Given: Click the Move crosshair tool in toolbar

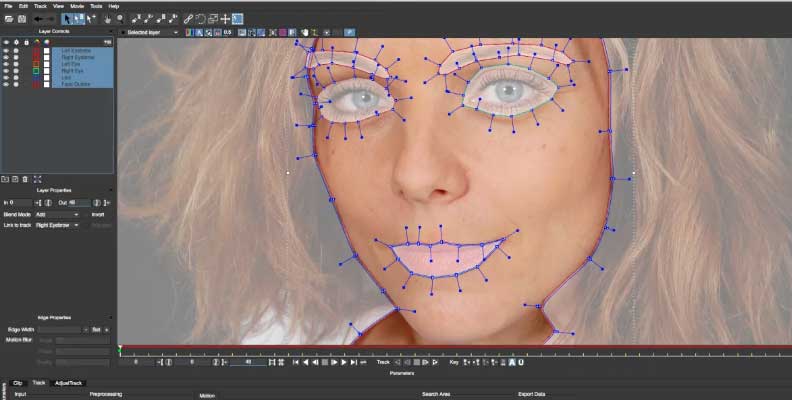Looking at the screenshot, I should point(226,18).
